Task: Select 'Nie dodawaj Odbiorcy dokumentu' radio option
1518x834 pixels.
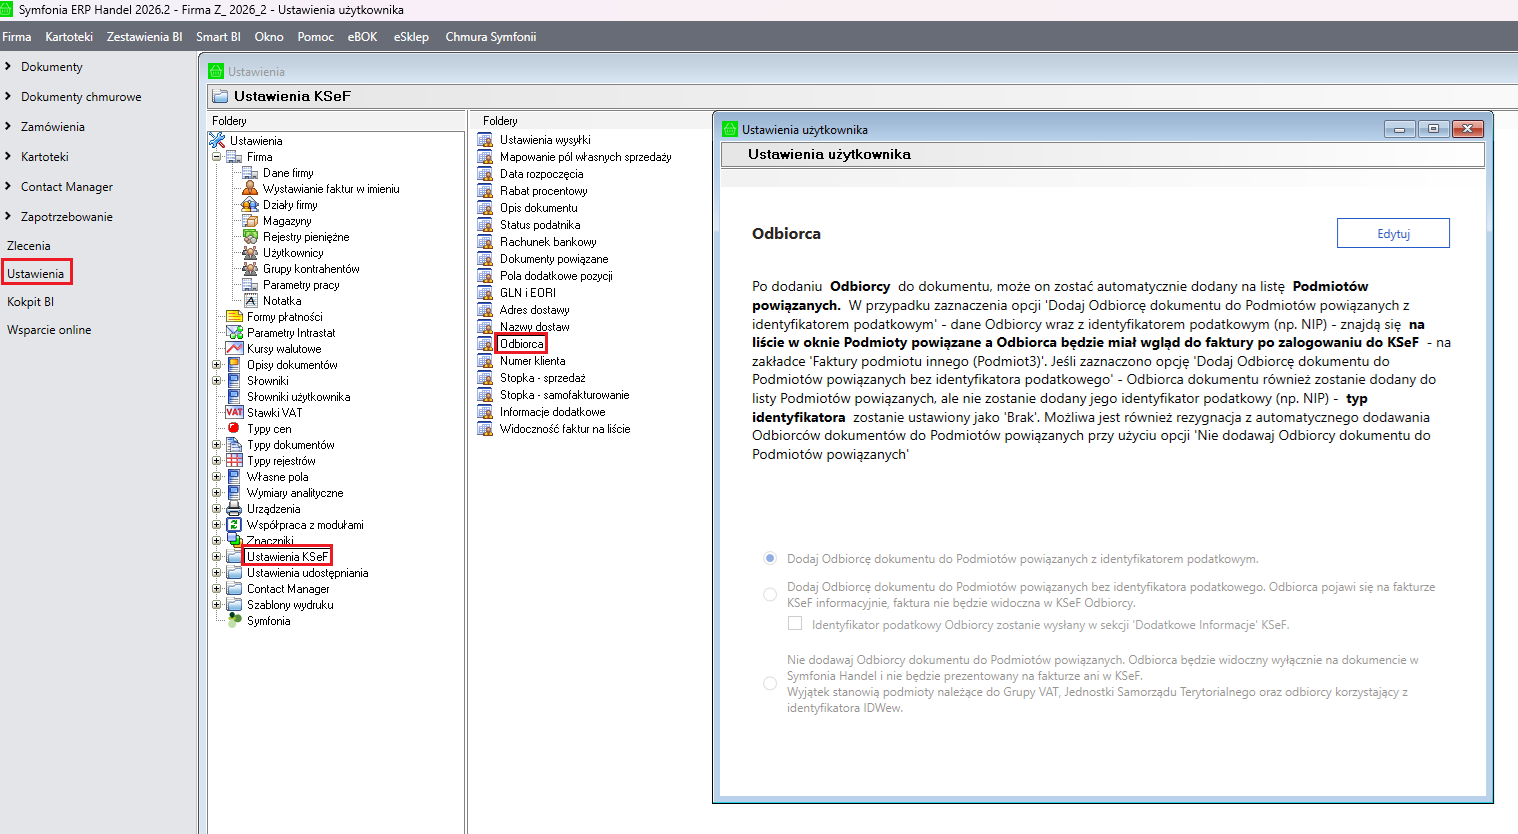Action: coord(770,684)
